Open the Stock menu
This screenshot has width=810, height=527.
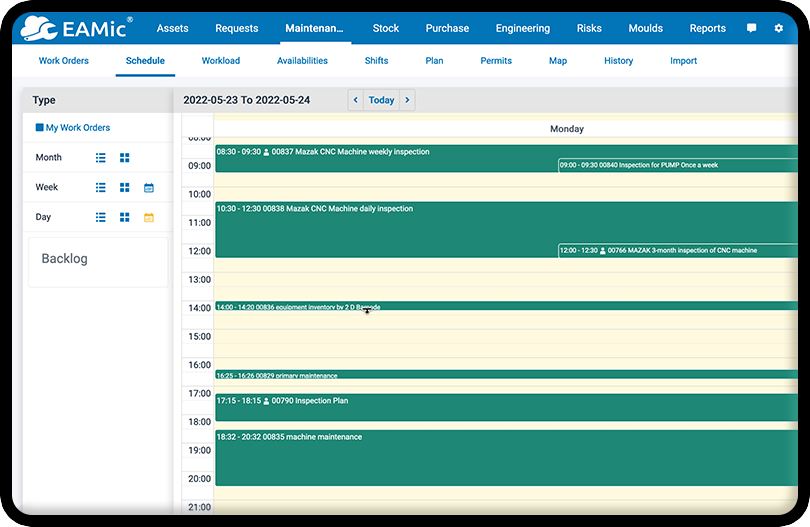tap(386, 28)
